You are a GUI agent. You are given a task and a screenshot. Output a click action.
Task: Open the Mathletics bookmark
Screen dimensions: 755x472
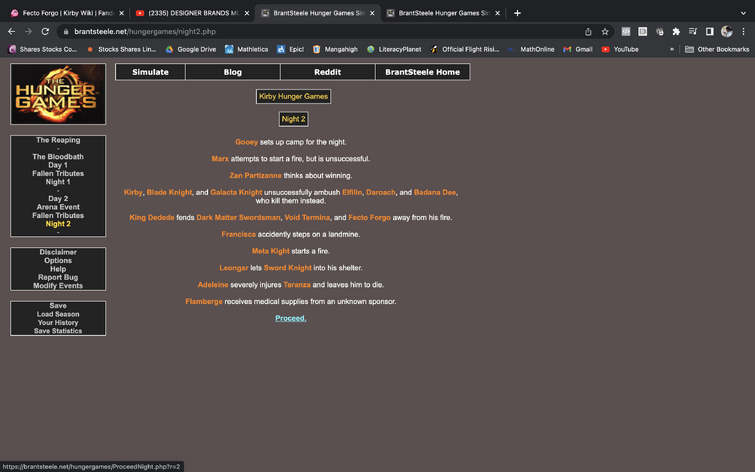(x=247, y=49)
